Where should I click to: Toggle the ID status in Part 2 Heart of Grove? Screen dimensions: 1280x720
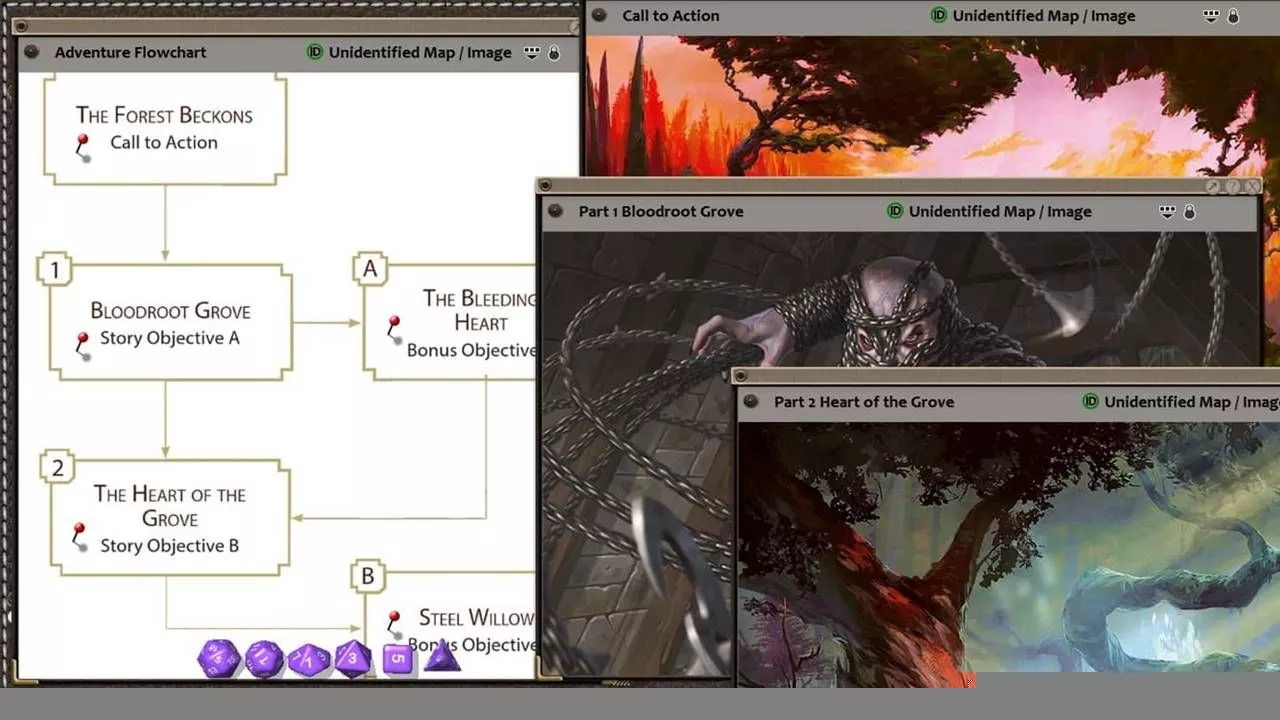click(1091, 401)
